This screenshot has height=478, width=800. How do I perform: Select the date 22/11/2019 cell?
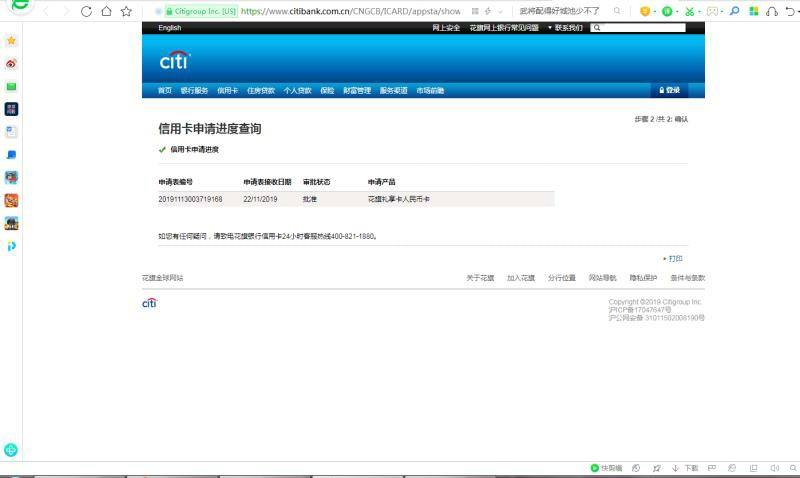click(x=260, y=199)
